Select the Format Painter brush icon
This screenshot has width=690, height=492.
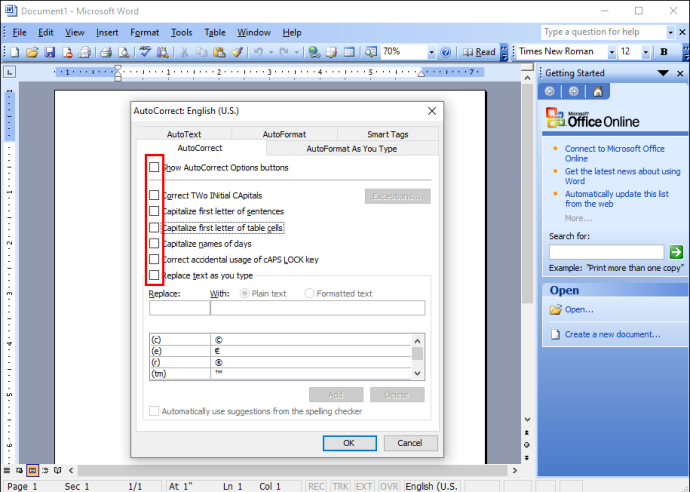(237, 52)
